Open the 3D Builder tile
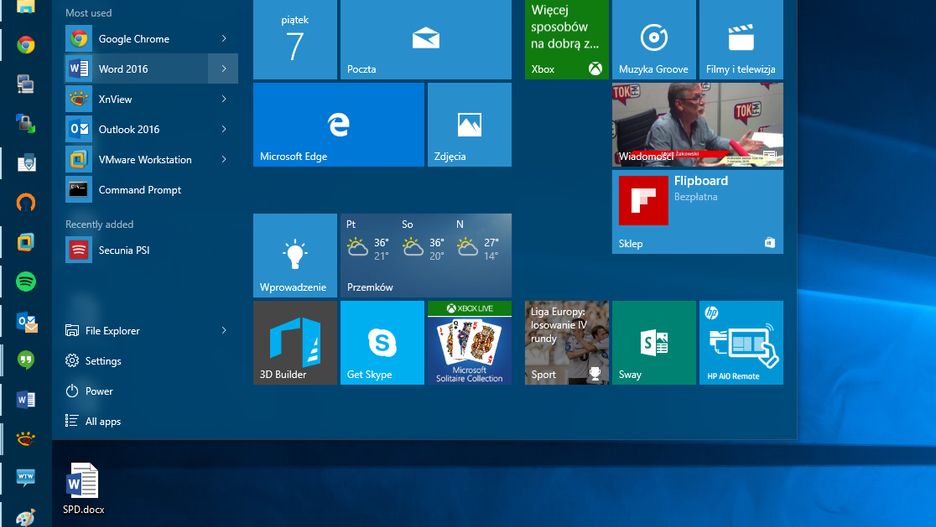Viewport: 936px width, 527px height. 295,343
